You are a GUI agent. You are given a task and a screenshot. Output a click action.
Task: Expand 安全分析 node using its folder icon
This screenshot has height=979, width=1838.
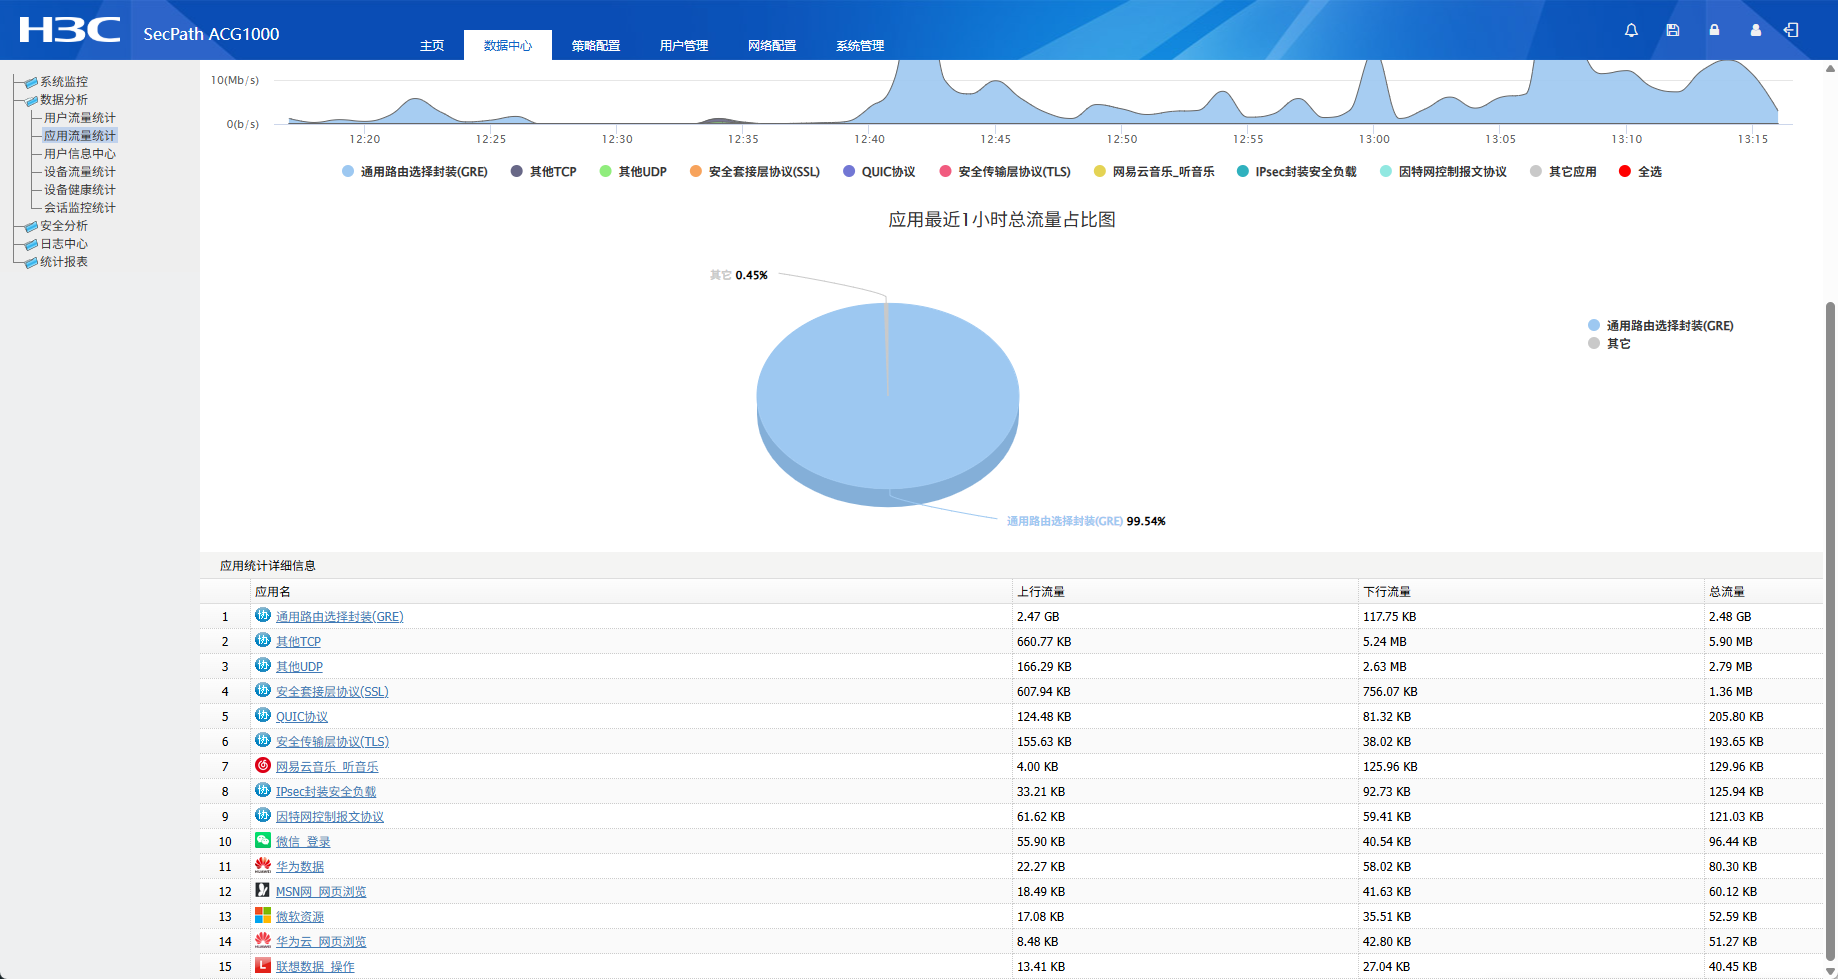click(x=31, y=226)
